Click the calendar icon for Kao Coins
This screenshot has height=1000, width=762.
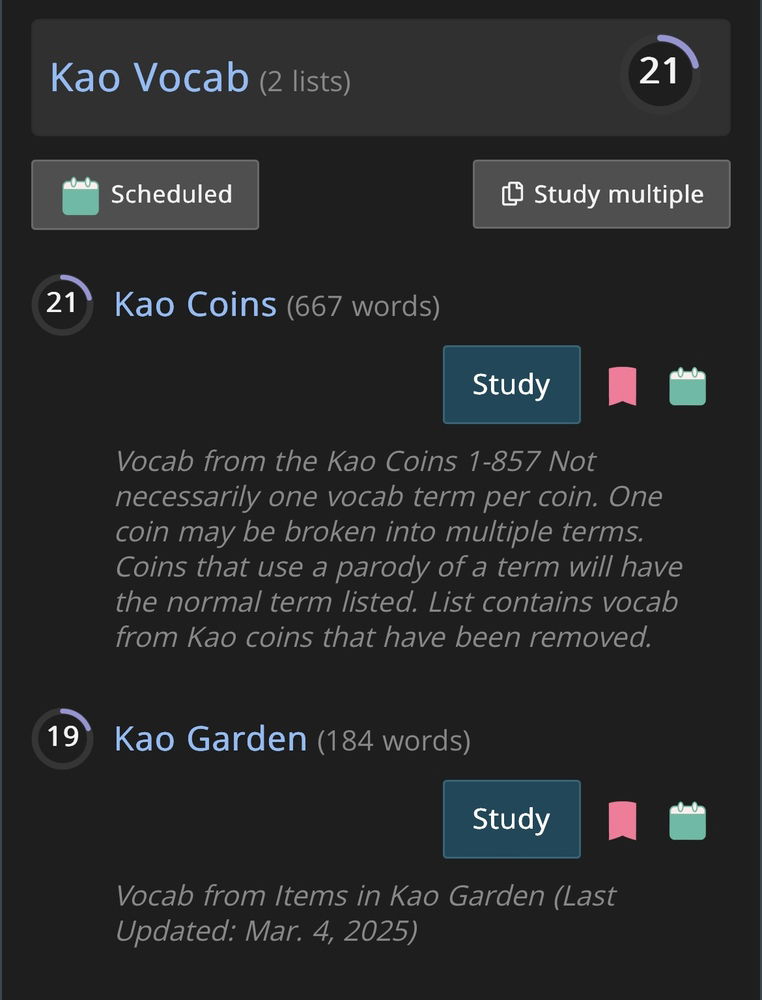[687, 386]
